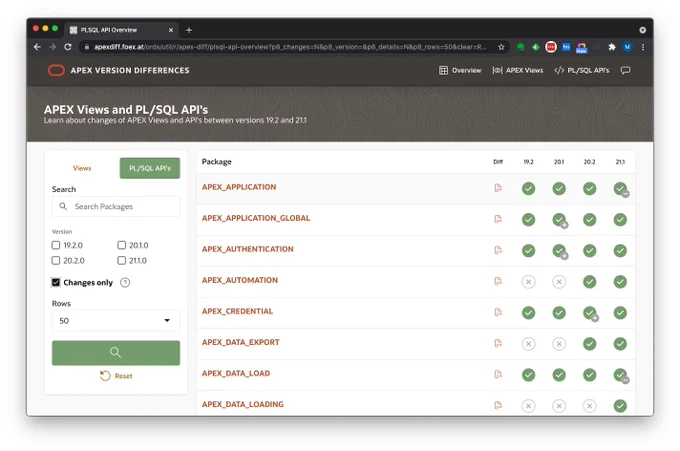Open diff icon for APEX_APPLICATION
Viewport: 680px width, 451px height.
click(498, 188)
